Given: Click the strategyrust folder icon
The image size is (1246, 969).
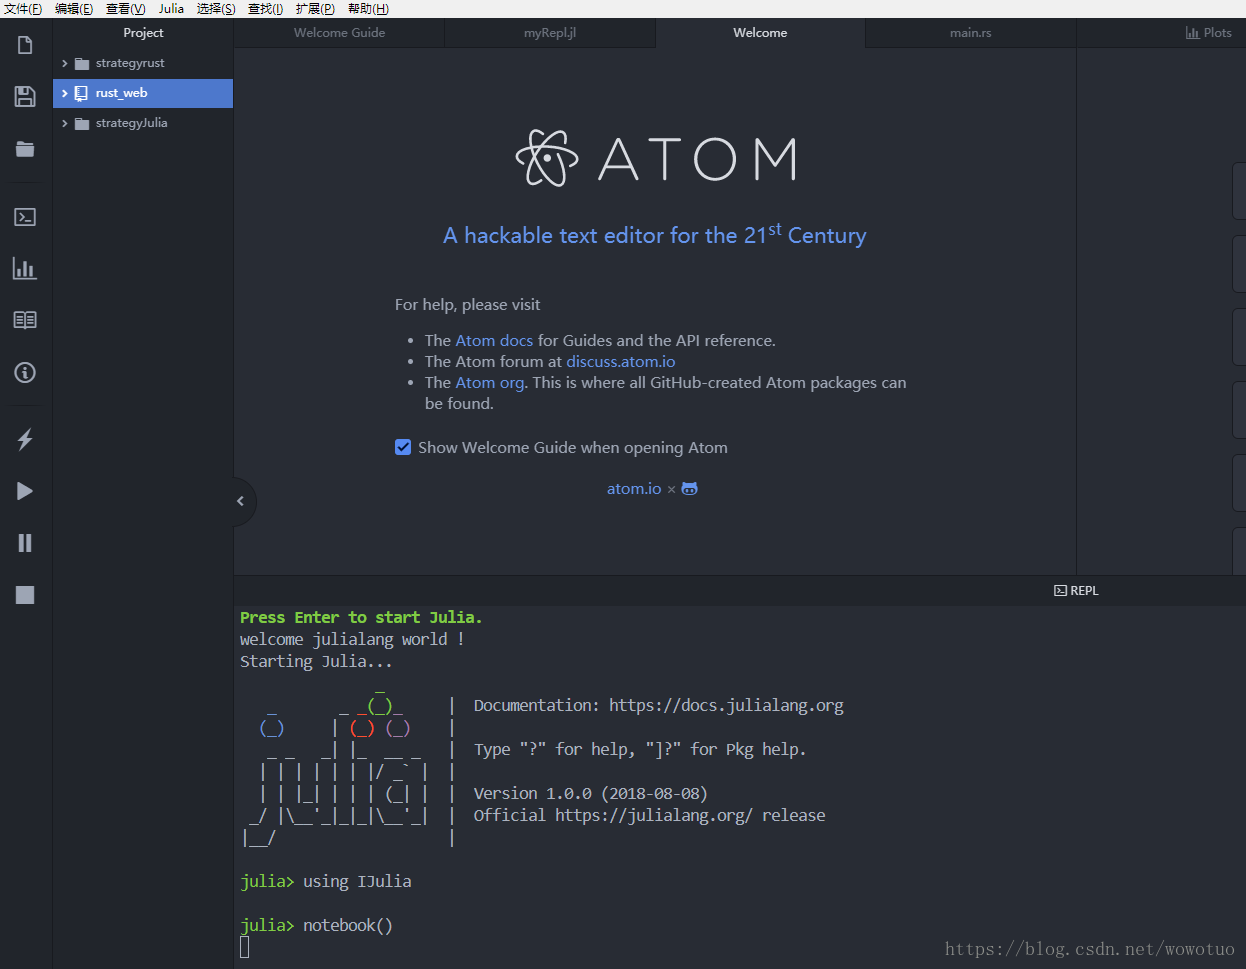Looking at the screenshot, I should (82, 63).
